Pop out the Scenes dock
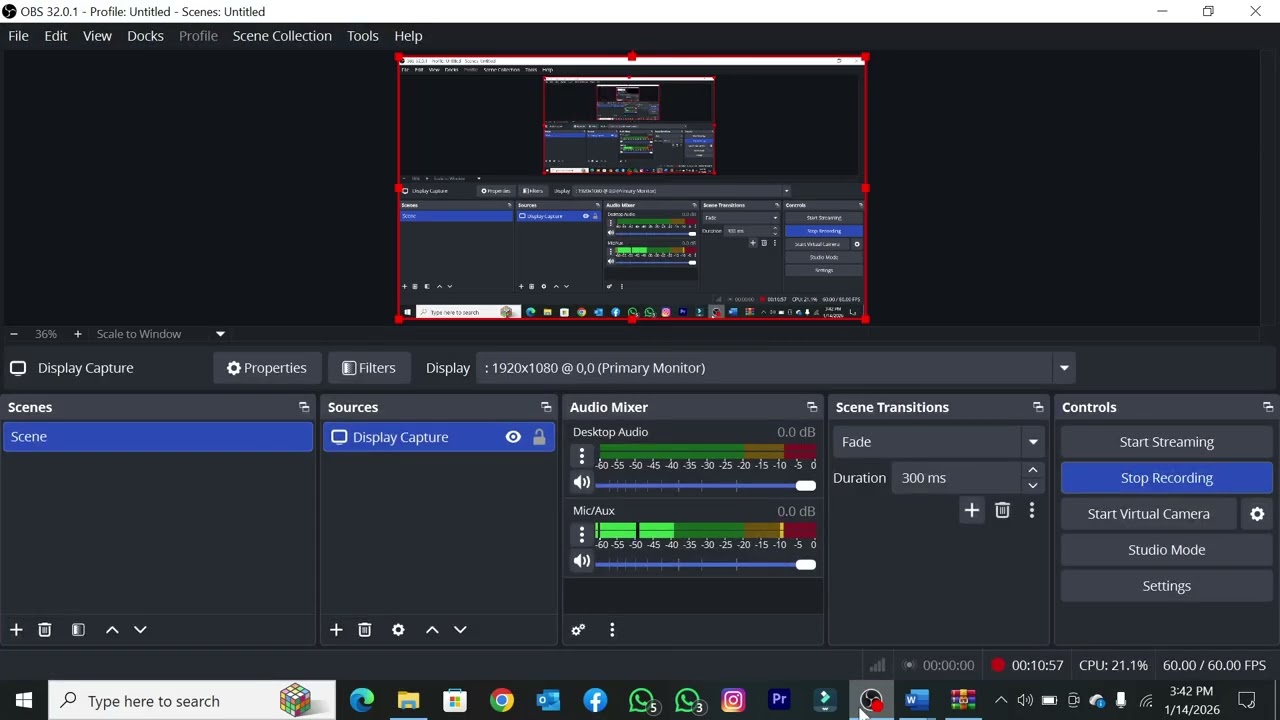 (304, 407)
